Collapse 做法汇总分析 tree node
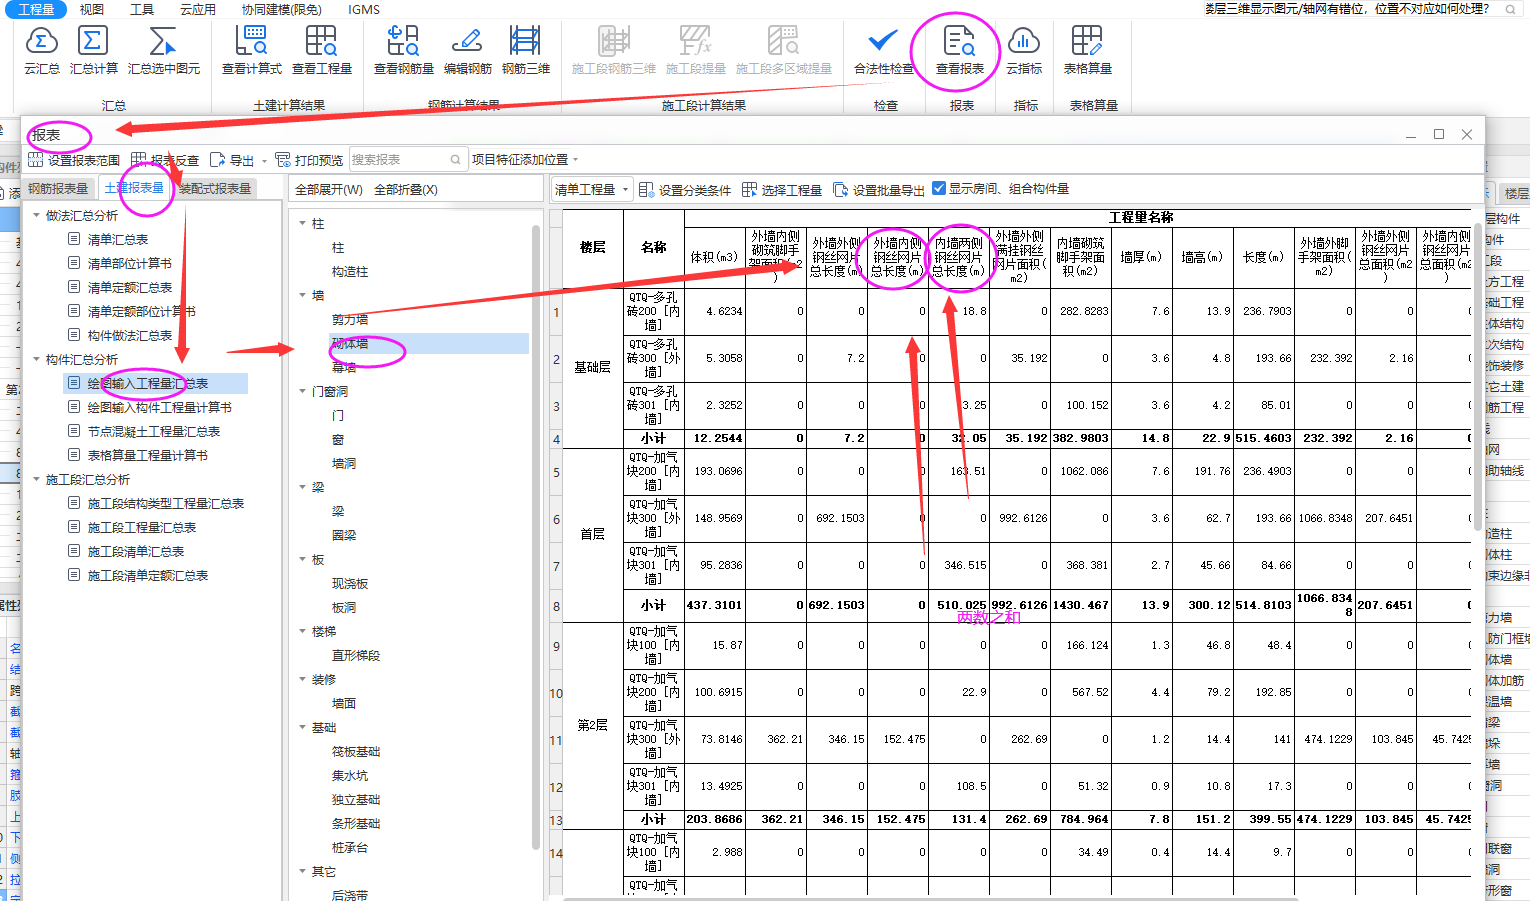Viewport: 1530px width, 901px height. [x=37, y=215]
